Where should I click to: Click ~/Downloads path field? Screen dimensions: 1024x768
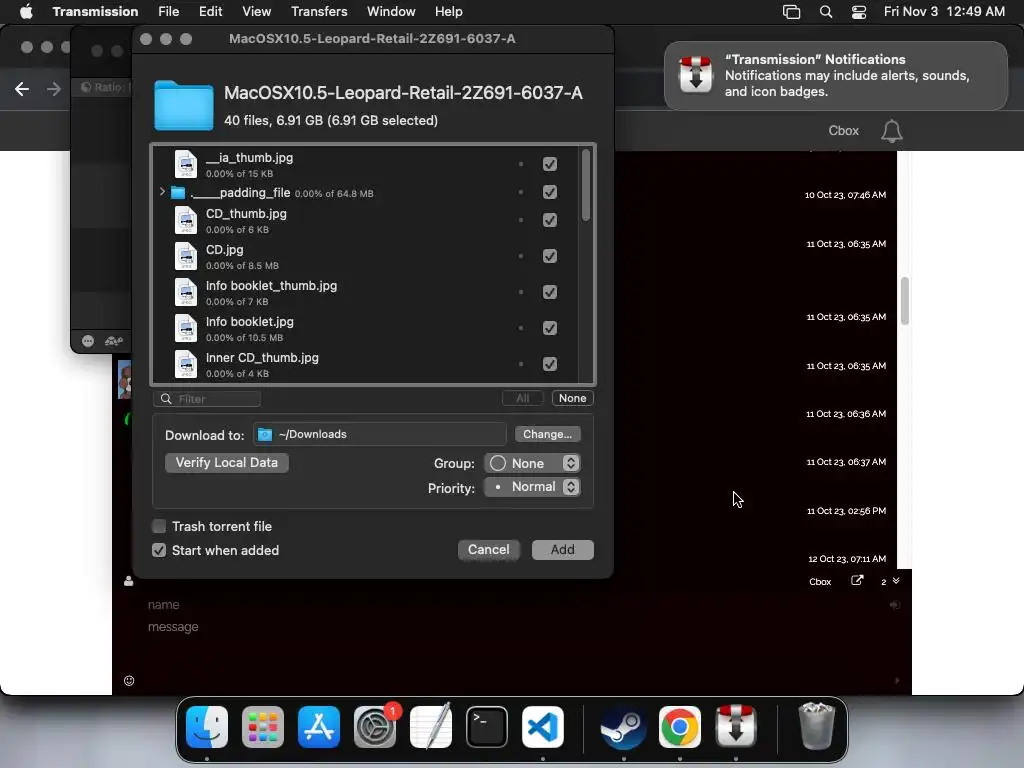pyautogui.click(x=379, y=434)
